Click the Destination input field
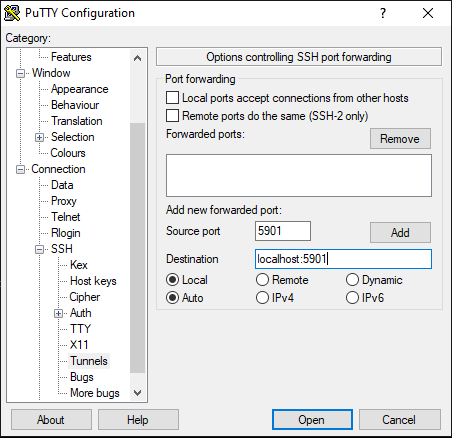Viewport: 452px width, 438px height. 343,259
